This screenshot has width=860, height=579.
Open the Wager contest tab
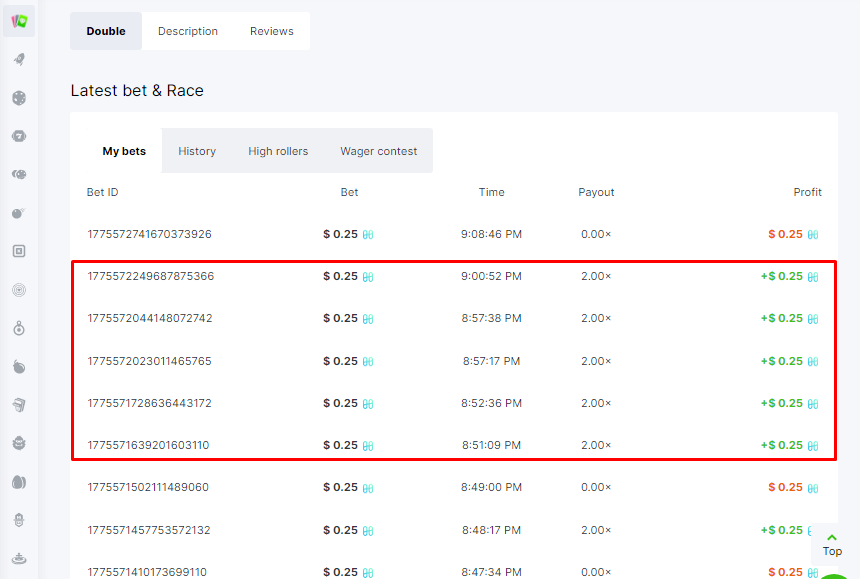[x=379, y=151]
